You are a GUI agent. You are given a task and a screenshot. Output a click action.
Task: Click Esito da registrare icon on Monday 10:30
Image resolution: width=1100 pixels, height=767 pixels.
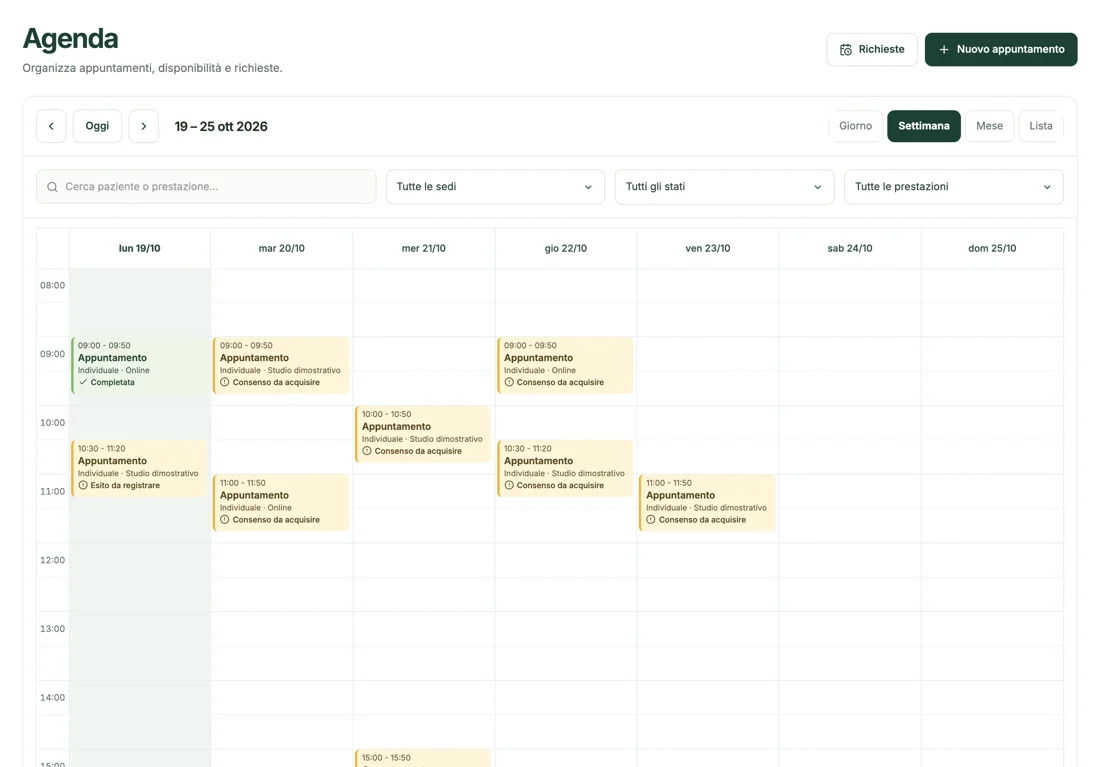click(x=83, y=486)
